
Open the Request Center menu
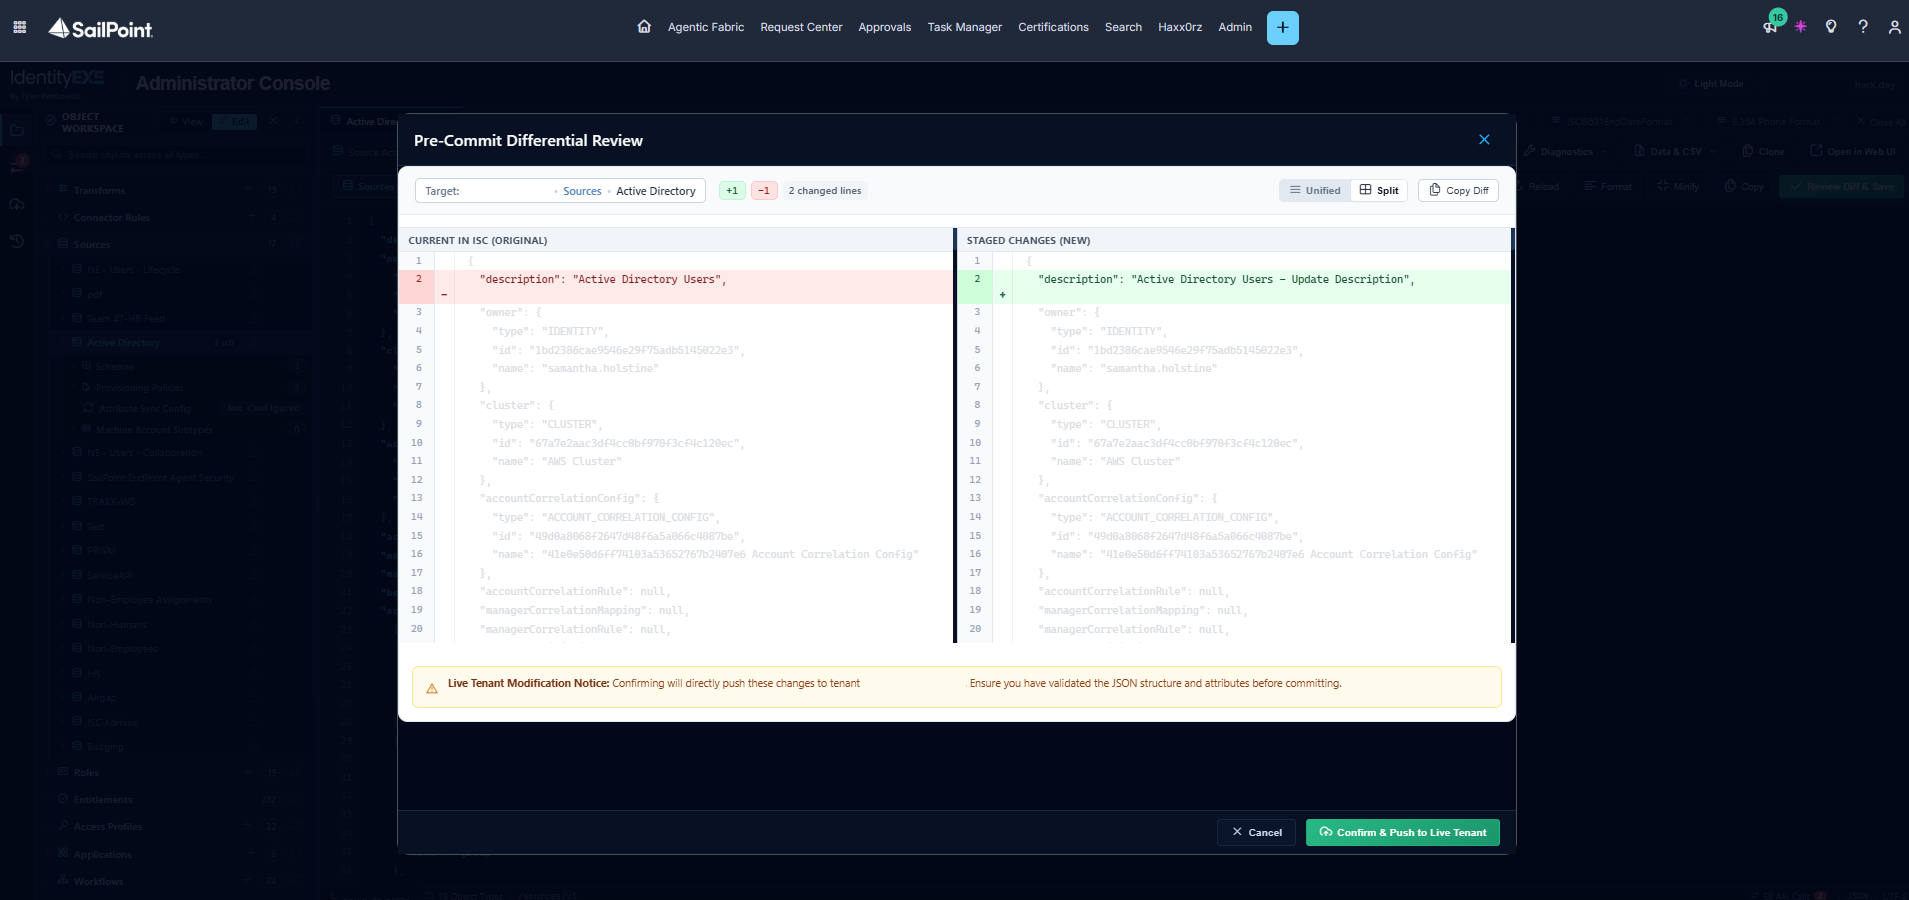point(801,27)
